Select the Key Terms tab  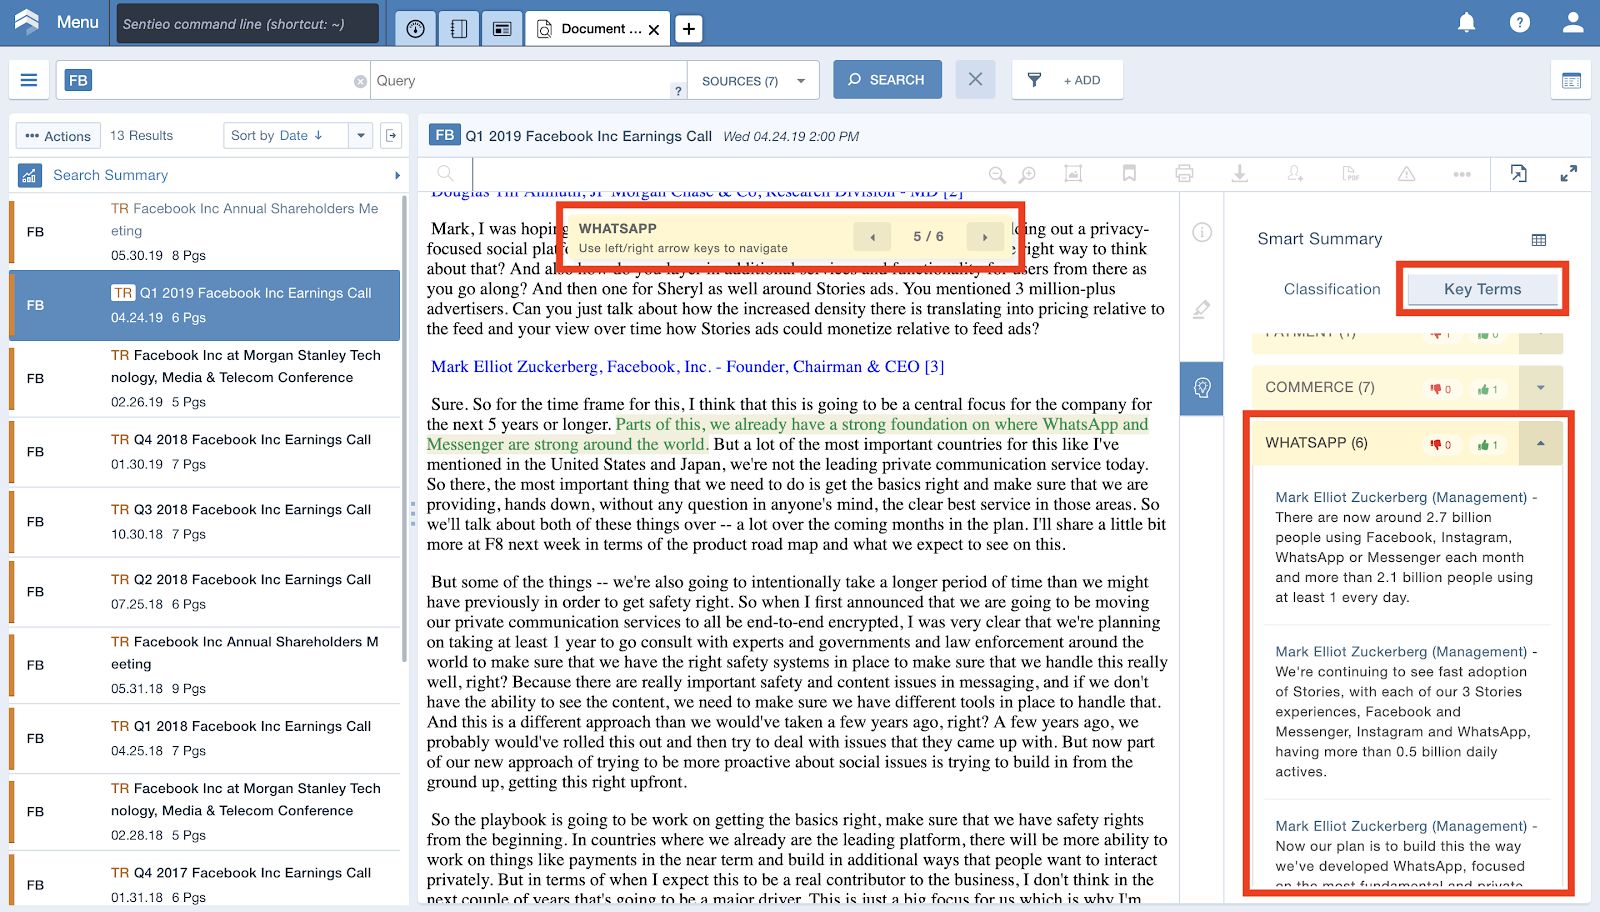(1482, 289)
